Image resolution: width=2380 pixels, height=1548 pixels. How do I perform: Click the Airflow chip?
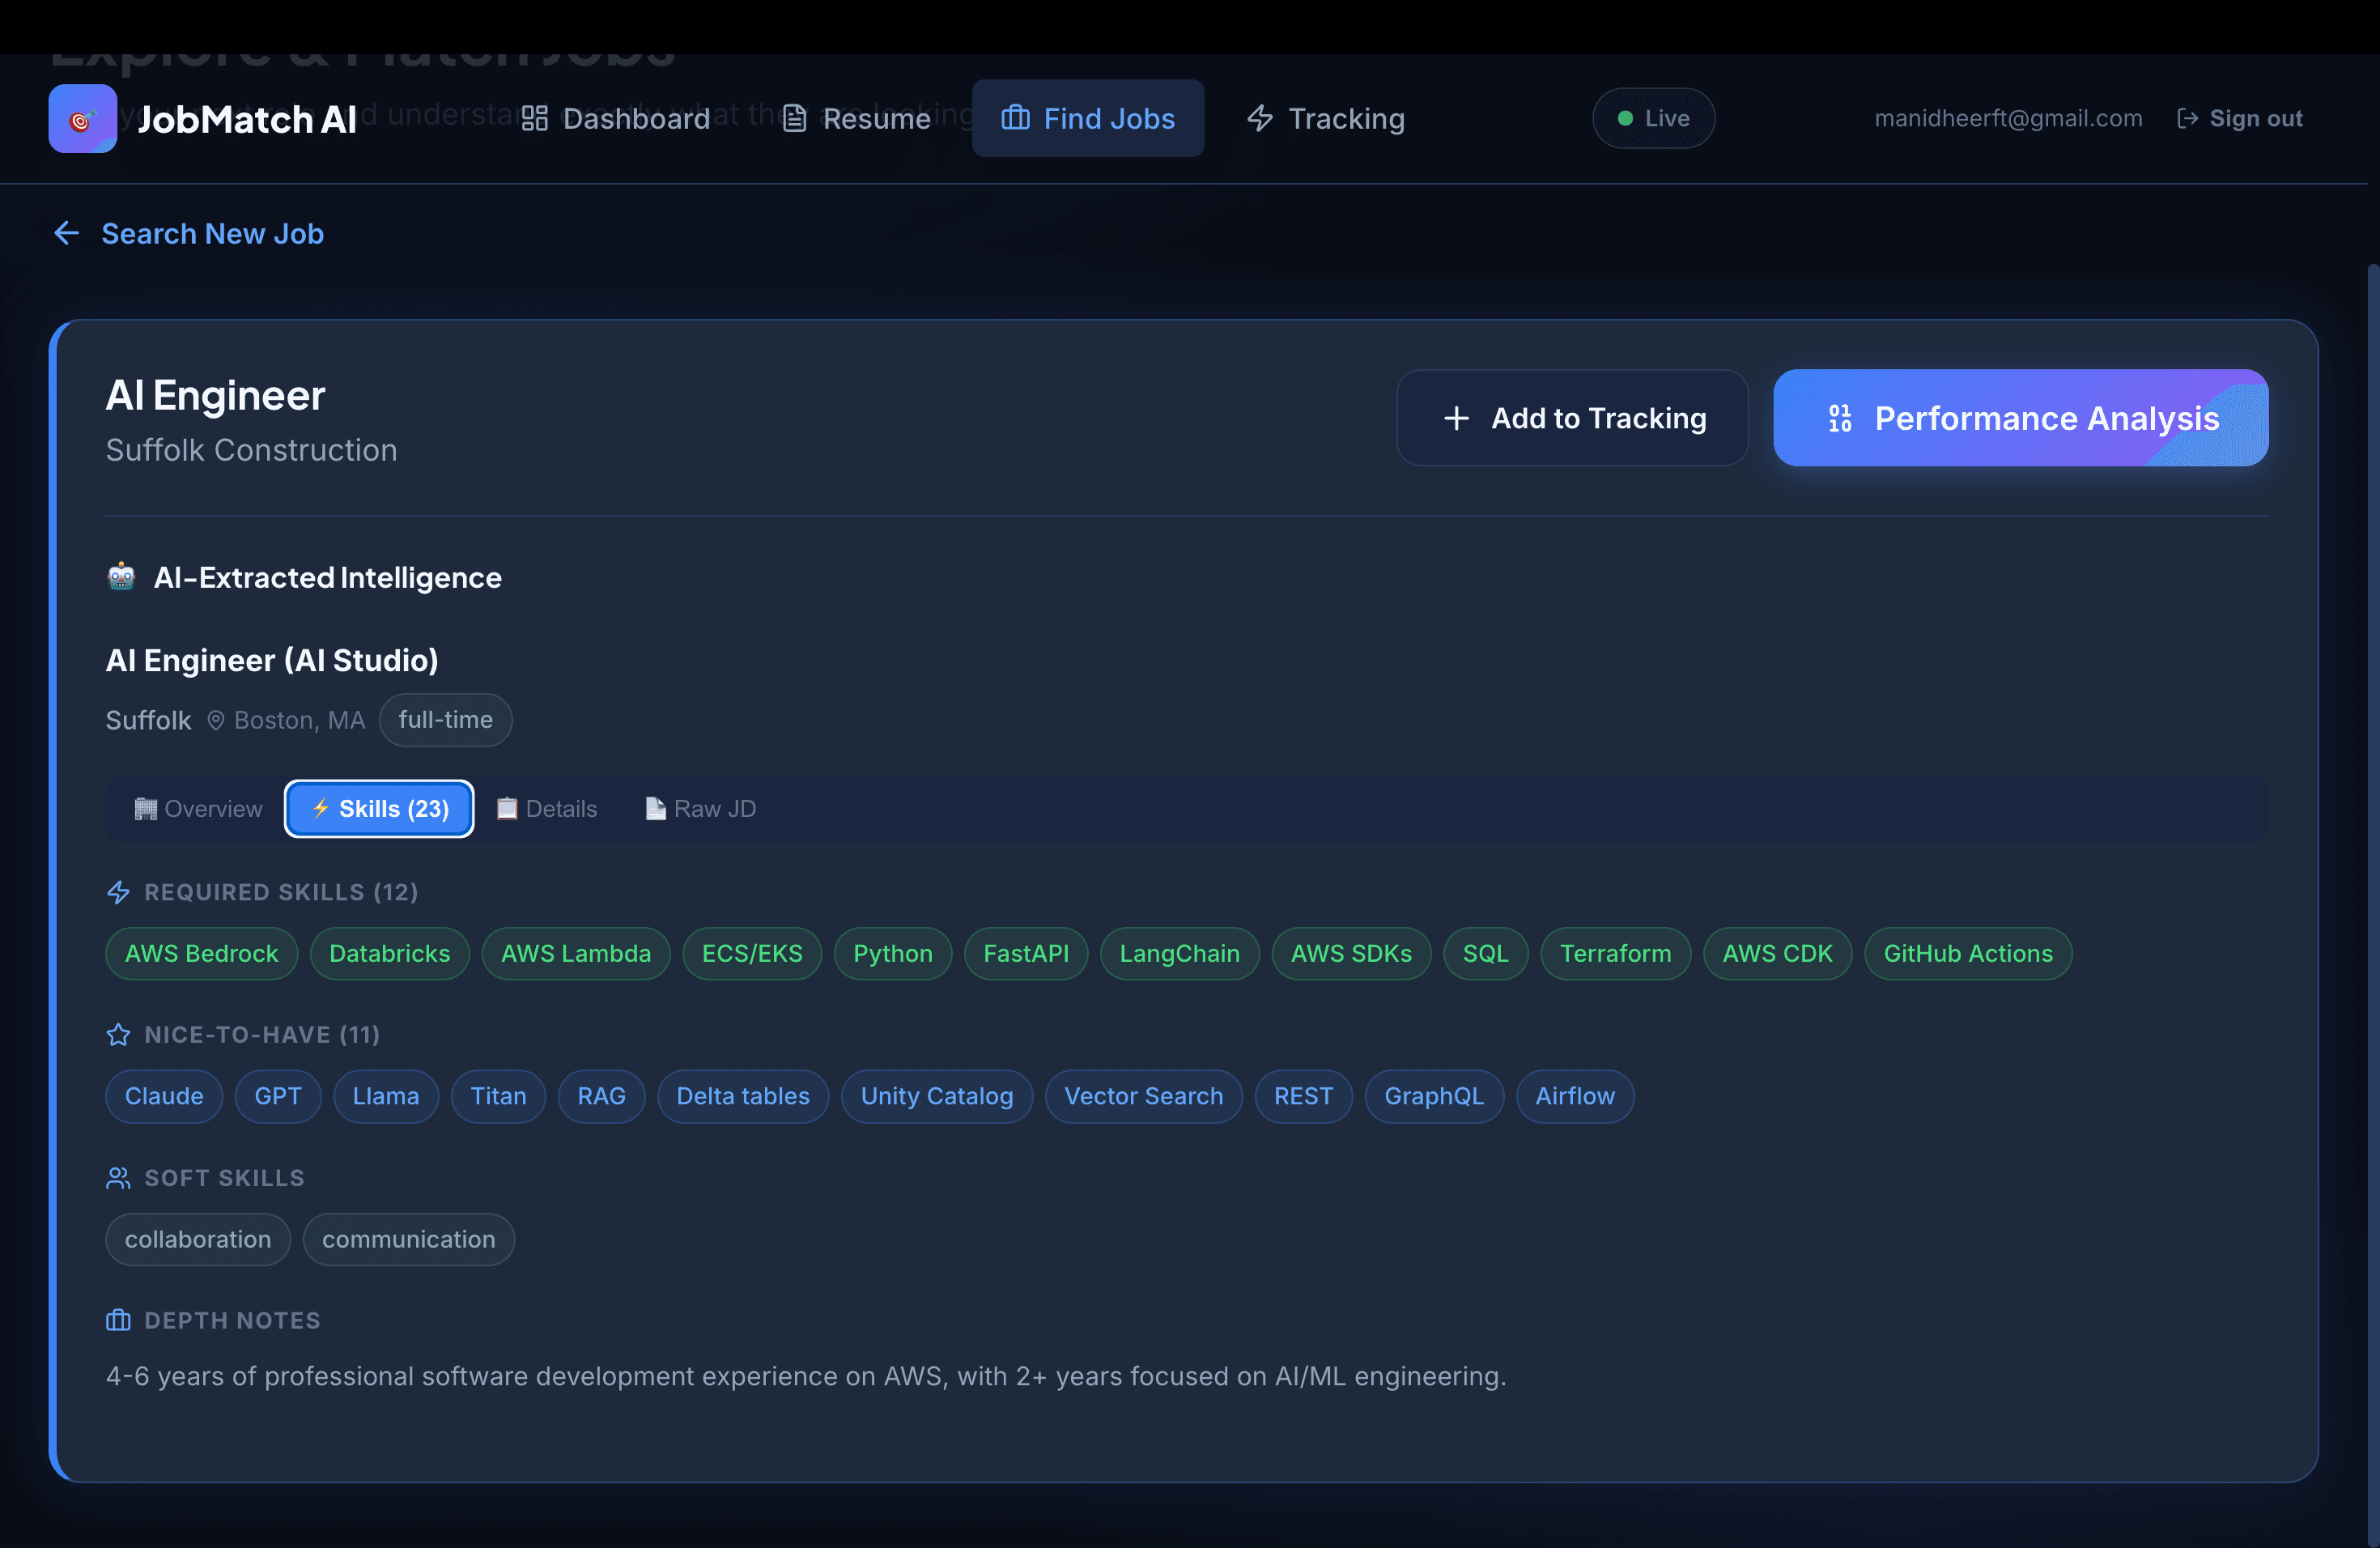click(x=1575, y=1097)
